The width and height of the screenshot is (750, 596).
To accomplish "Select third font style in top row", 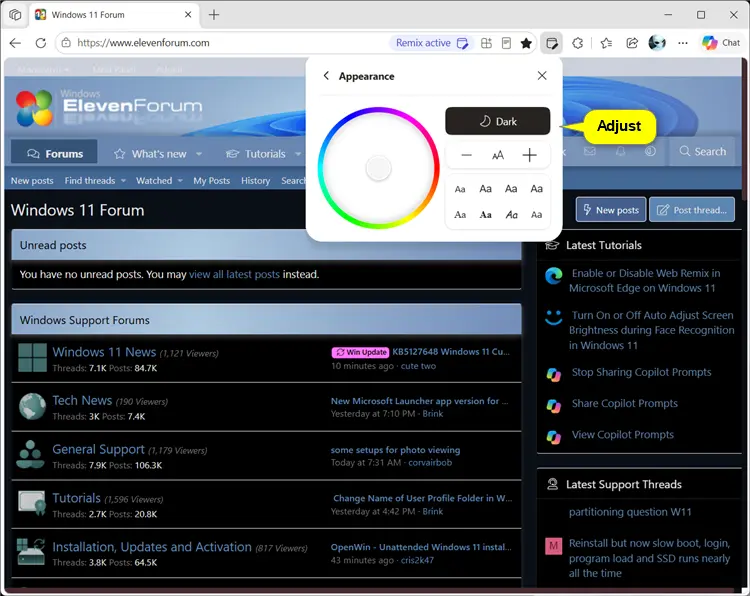I will click(x=511, y=189).
